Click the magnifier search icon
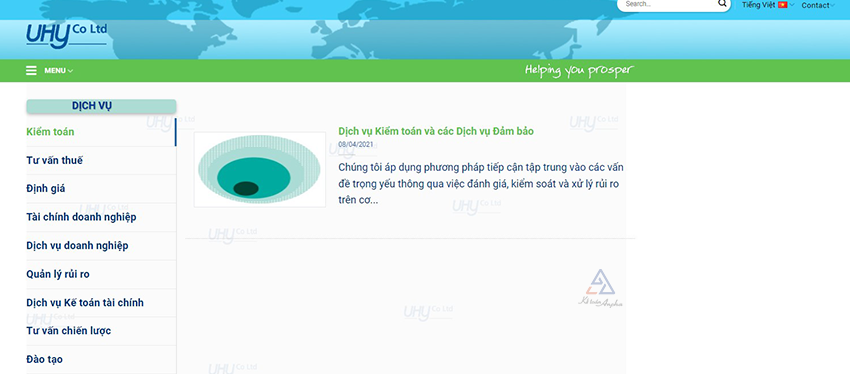850x374 pixels. (x=722, y=4)
